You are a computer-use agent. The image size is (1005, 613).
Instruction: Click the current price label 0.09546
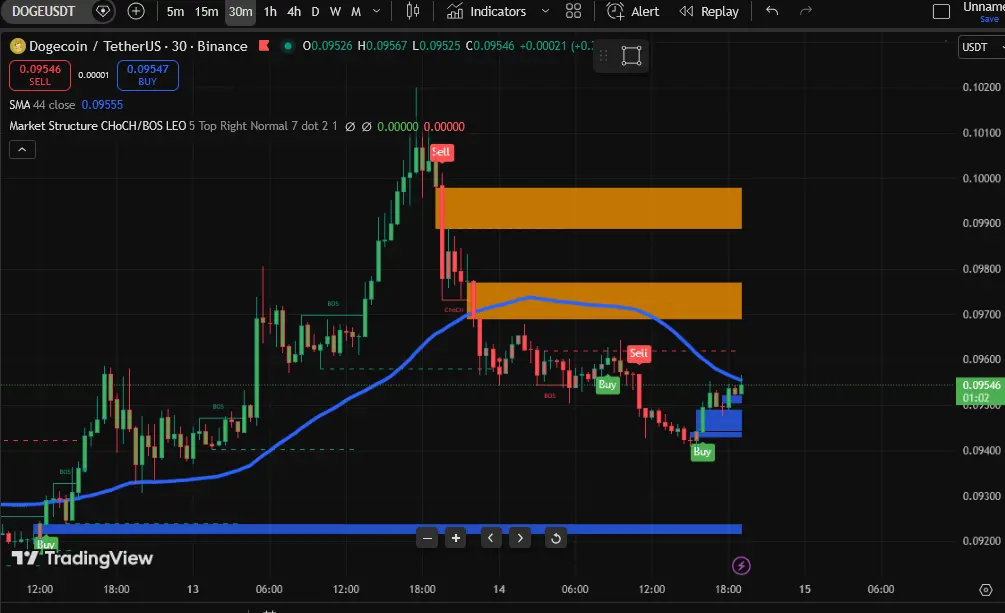(980, 385)
